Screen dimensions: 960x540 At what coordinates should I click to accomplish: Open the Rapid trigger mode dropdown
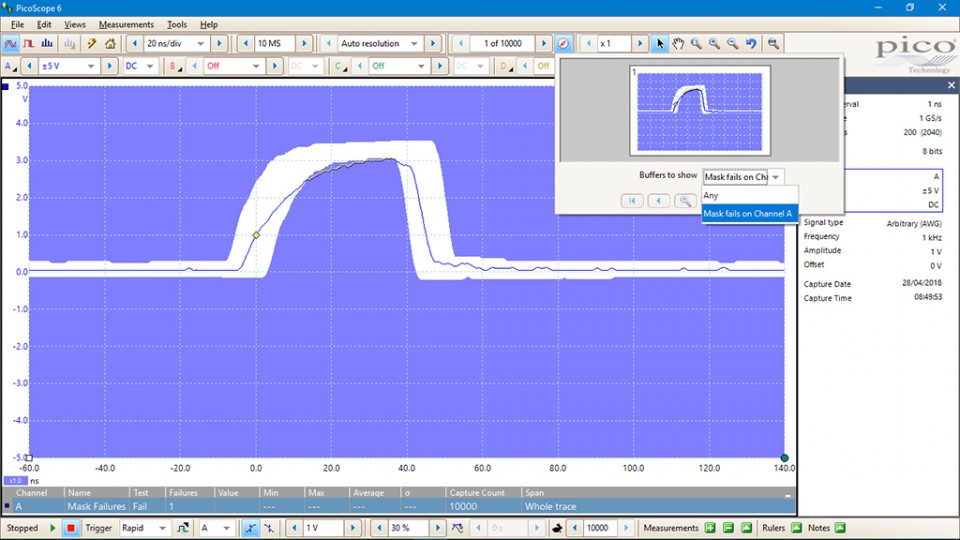pos(162,528)
